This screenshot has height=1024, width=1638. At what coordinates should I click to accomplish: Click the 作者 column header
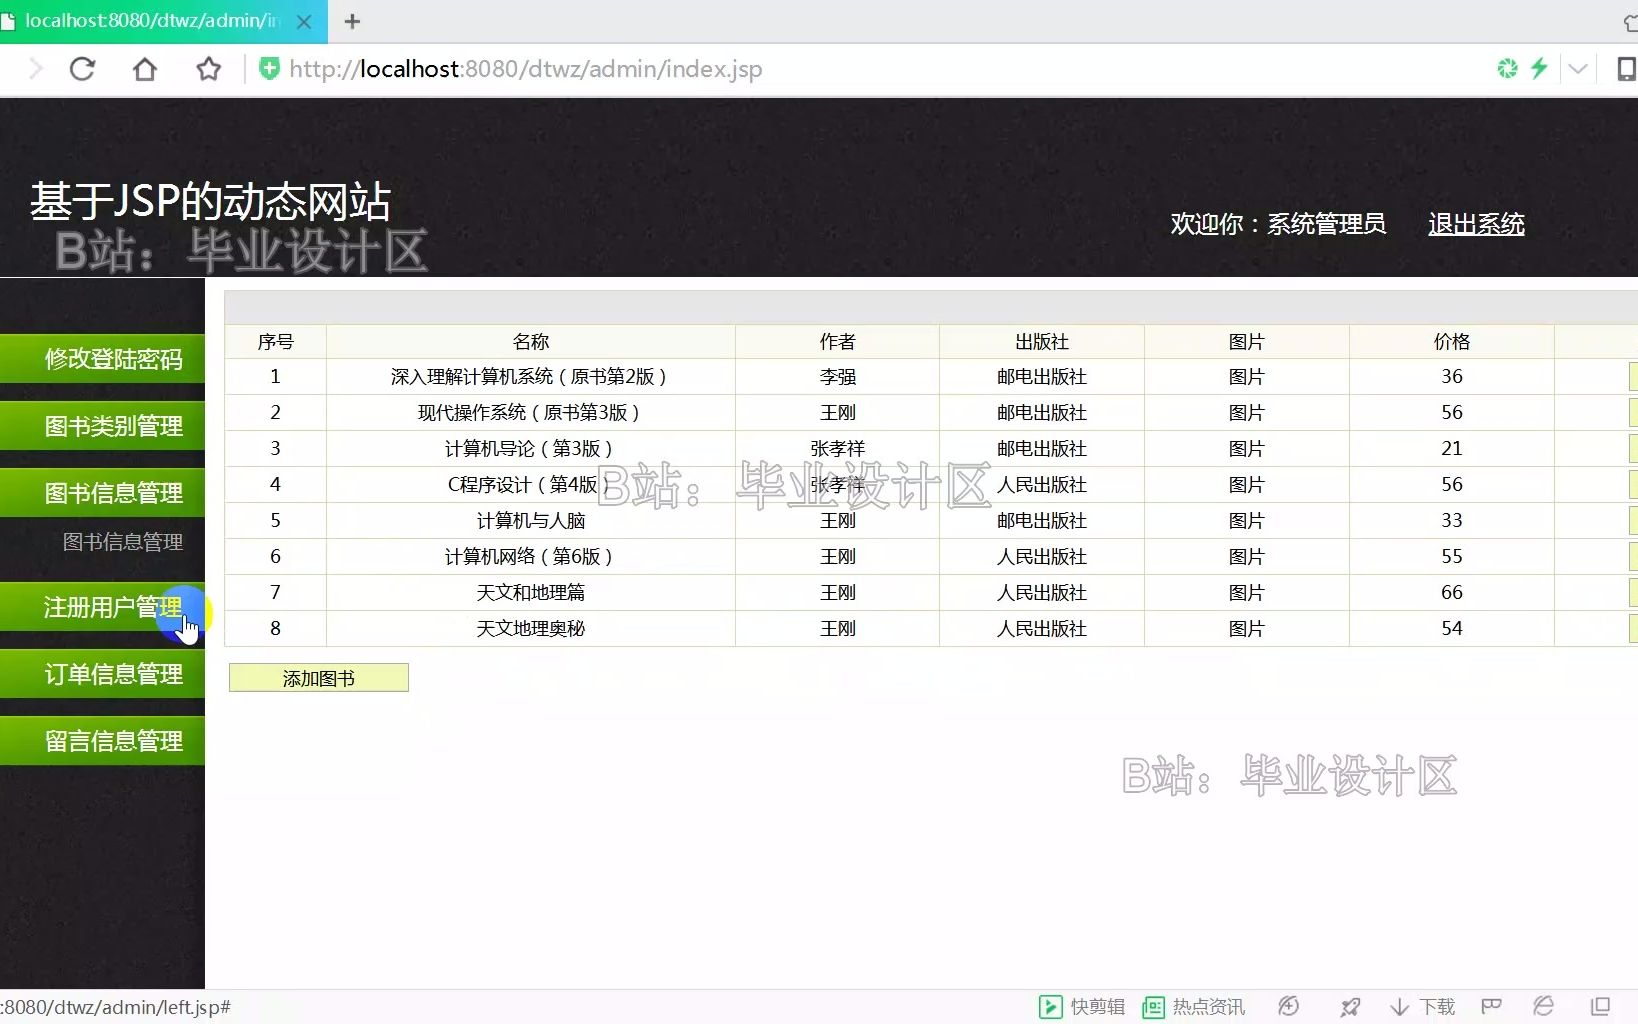click(x=837, y=342)
